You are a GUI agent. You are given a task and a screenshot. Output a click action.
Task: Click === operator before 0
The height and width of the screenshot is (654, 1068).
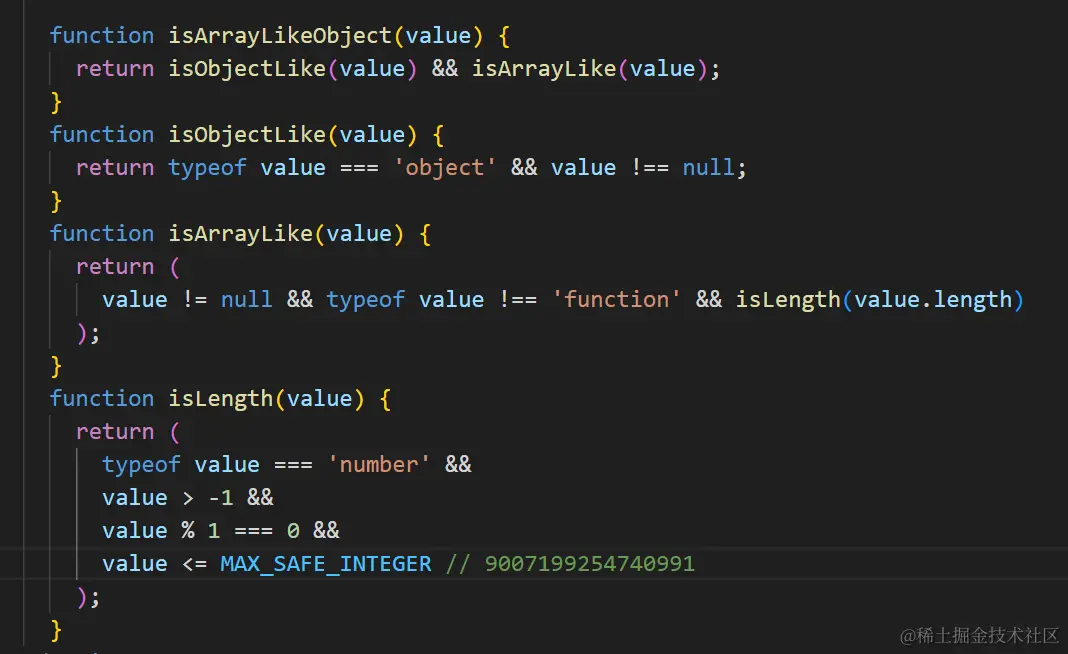pos(253,531)
